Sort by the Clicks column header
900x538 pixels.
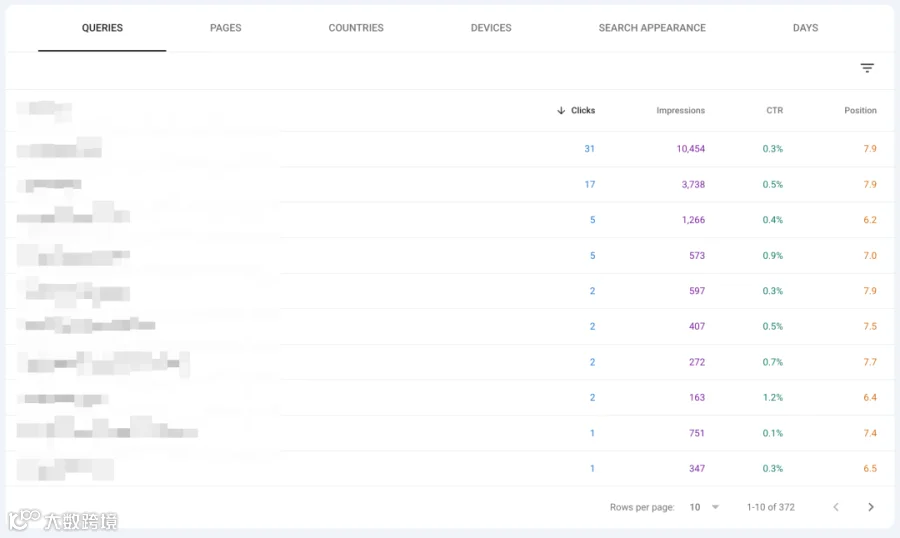coord(583,110)
